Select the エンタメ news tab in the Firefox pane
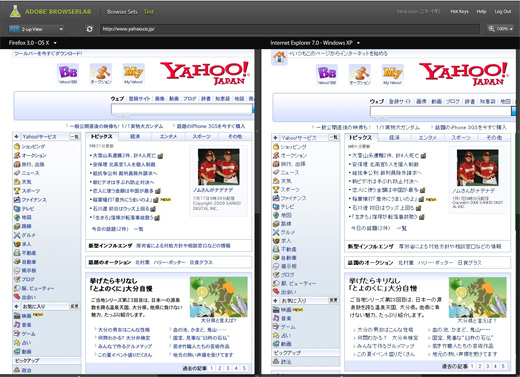 (168, 137)
